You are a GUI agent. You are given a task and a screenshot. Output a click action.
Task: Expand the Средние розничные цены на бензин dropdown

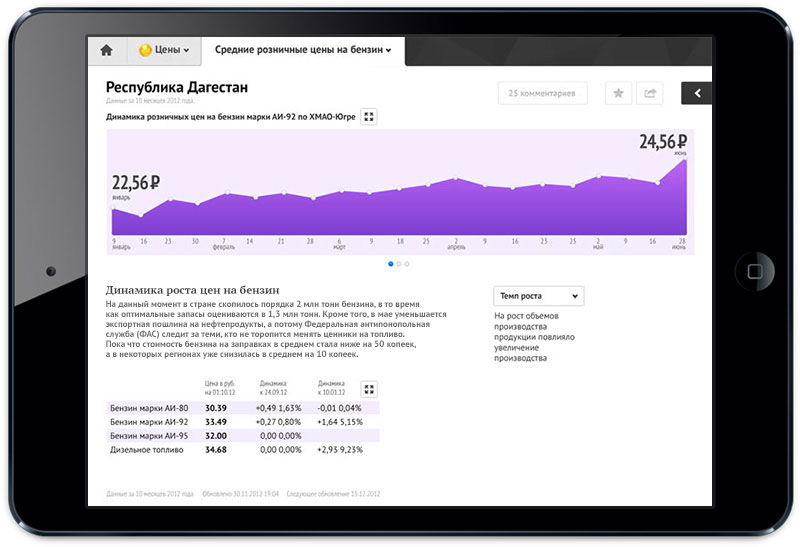pos(303,50)
